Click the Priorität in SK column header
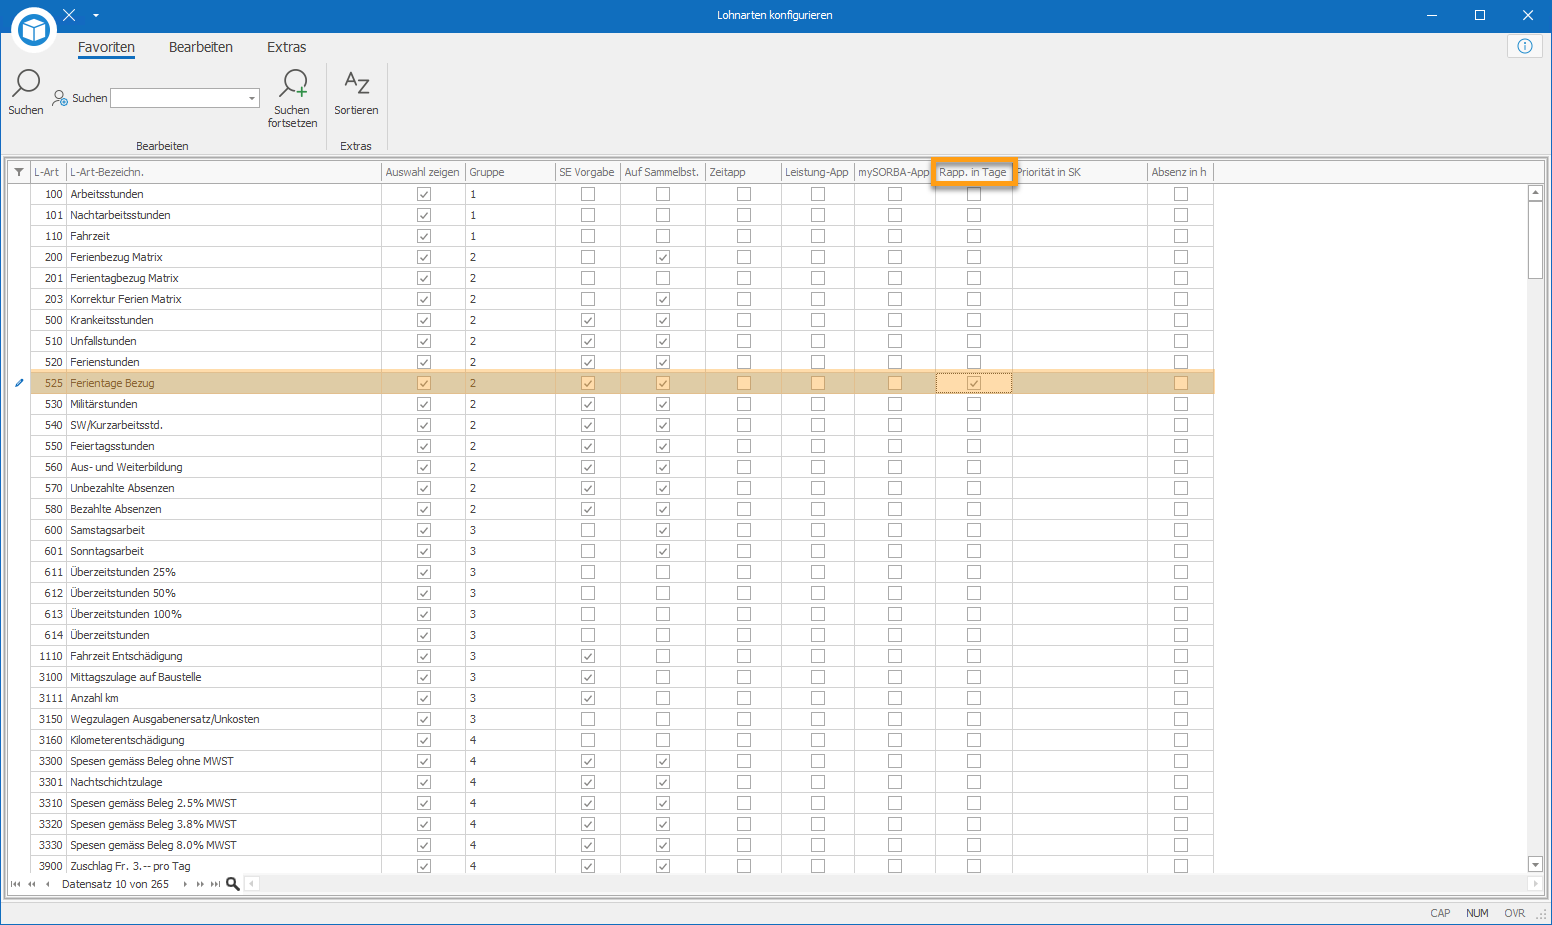Image resolution: width=1552 pixels, height=925 pixels. coord(1080,172)
